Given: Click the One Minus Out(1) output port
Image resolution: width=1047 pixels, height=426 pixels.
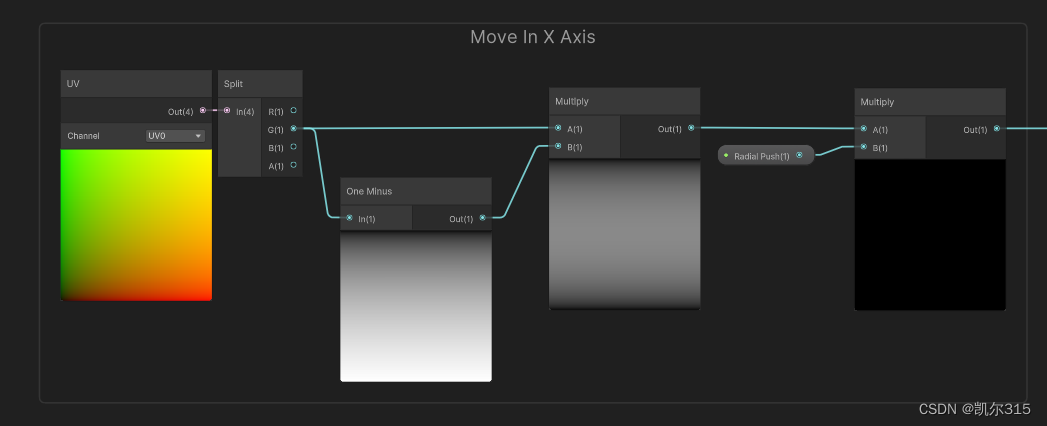Looking at the screenshot, I should pyautogui.click(x=482, y=218).
